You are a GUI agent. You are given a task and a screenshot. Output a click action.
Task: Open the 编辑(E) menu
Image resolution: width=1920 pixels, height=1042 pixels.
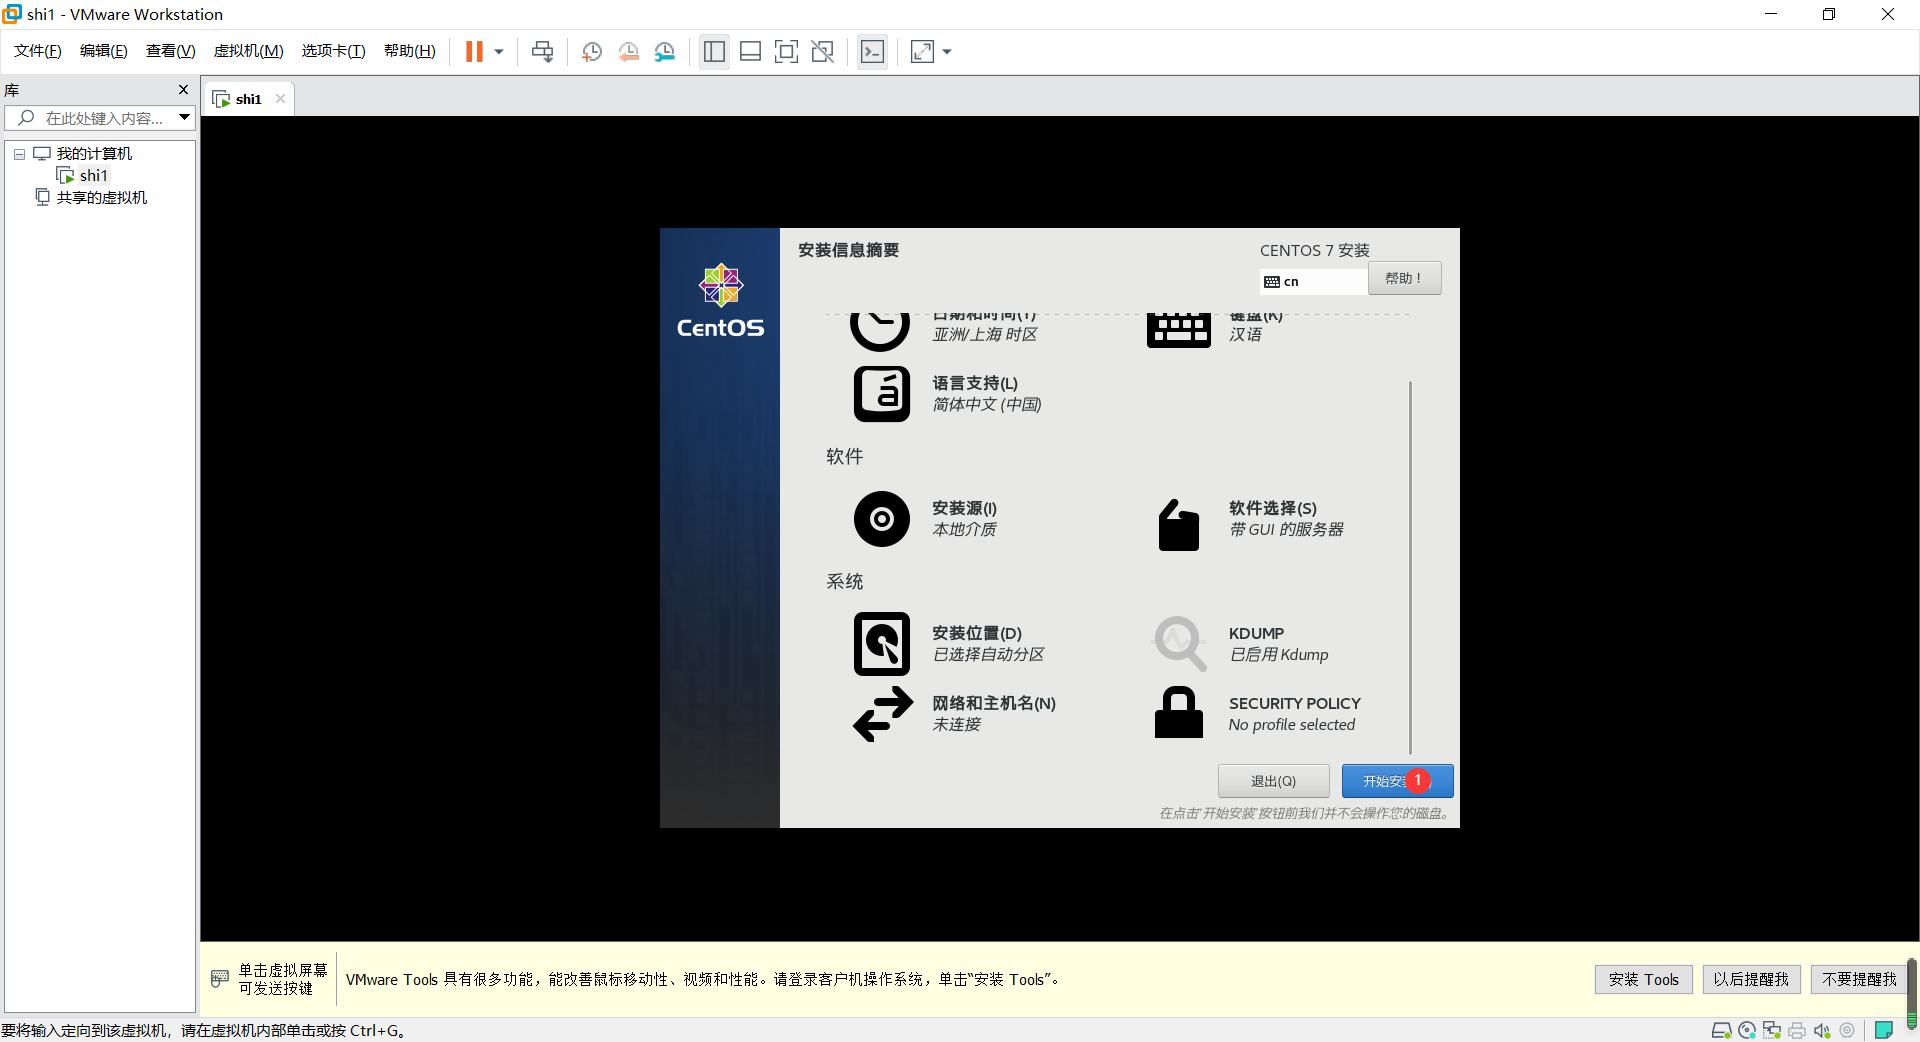(x=104, y=51)
